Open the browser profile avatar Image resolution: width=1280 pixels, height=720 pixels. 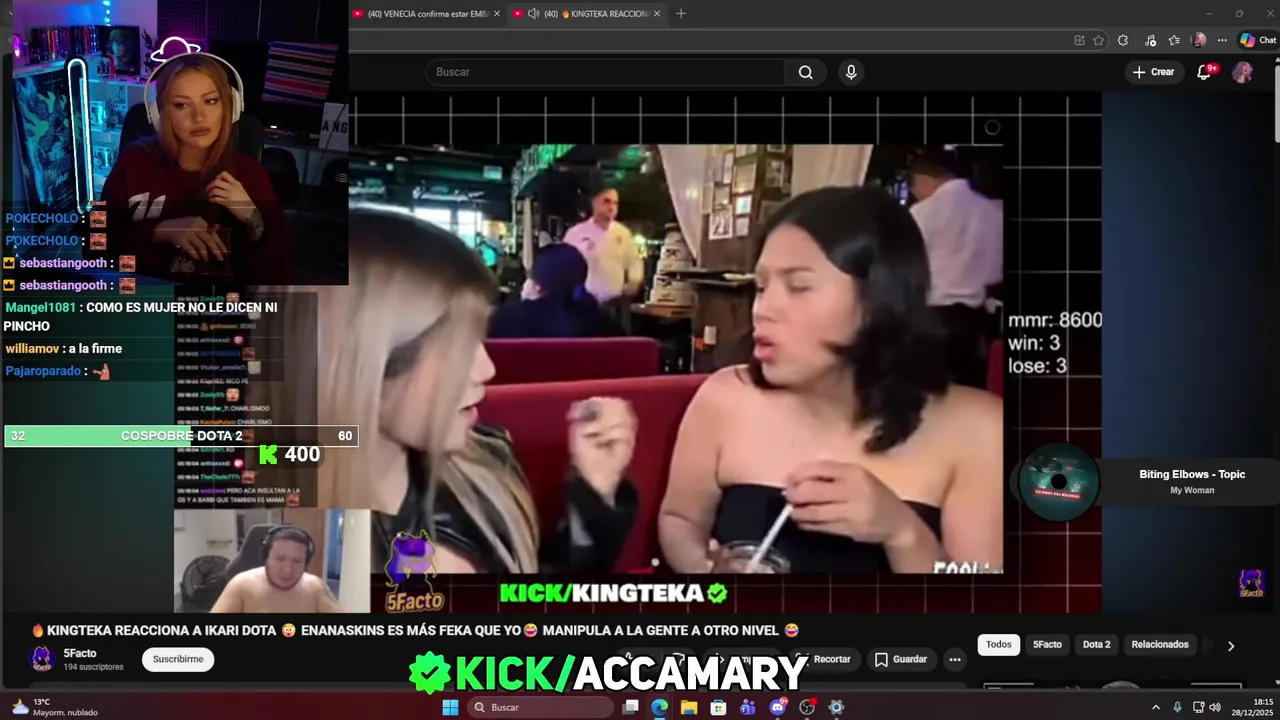[1199, 40]
